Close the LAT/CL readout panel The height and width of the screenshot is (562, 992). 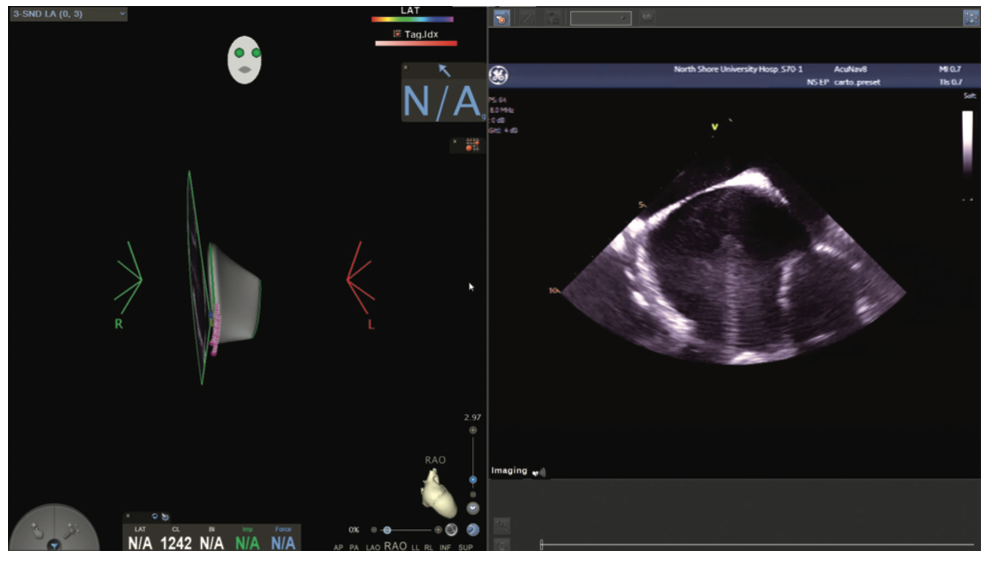point(128,516)
